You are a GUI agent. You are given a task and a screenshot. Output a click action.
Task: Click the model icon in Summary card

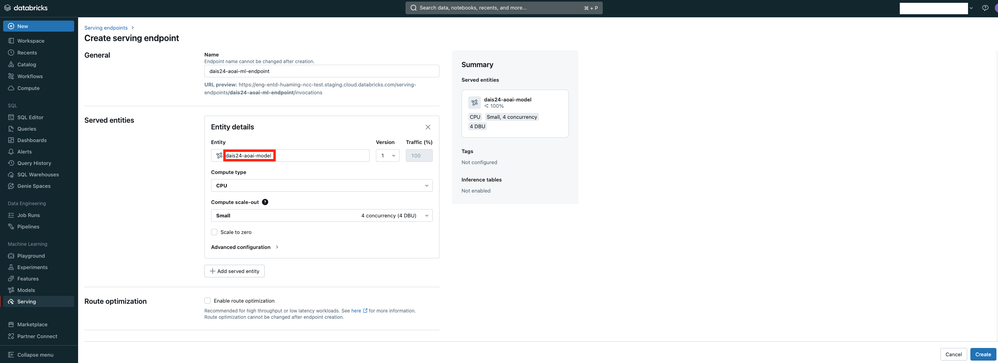474,103
